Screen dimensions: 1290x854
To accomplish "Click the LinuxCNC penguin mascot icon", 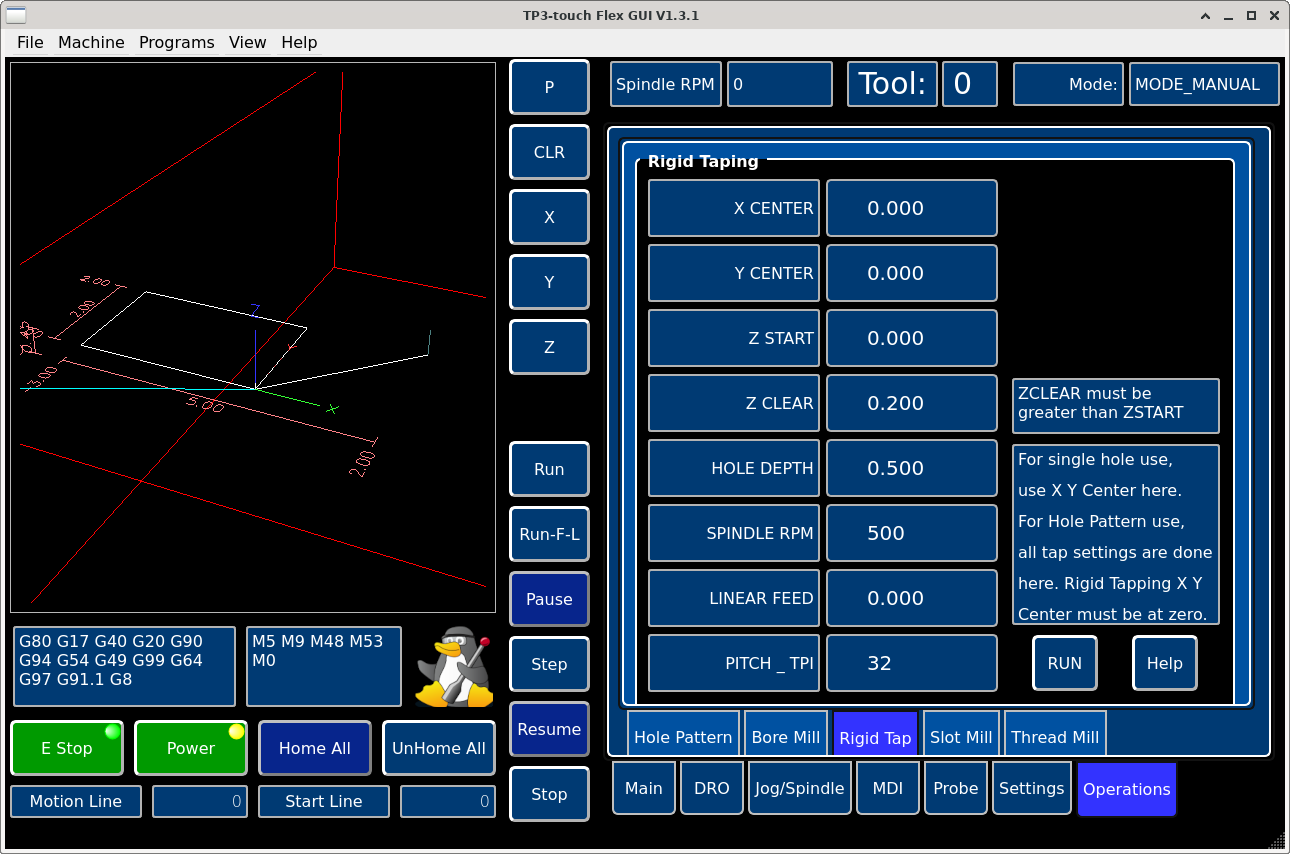I will [455, 666].
